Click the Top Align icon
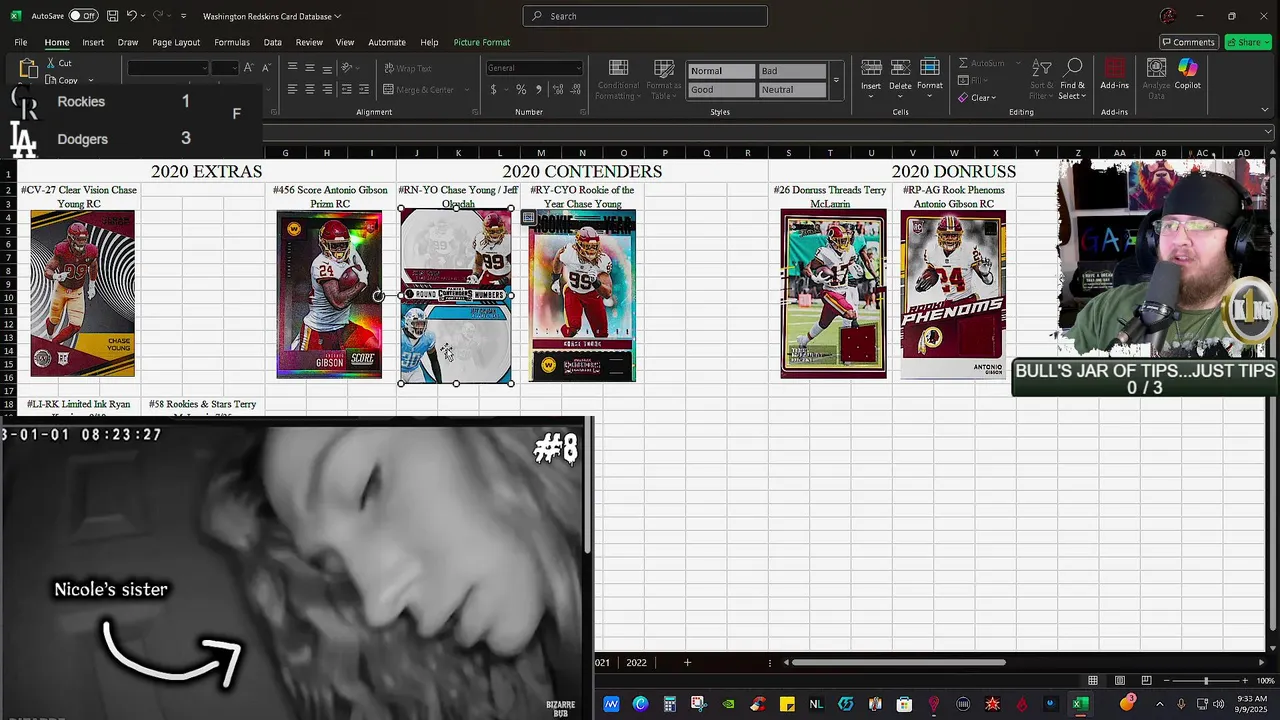This screenshot has height=720, width=1280. (x=292, y=68)
